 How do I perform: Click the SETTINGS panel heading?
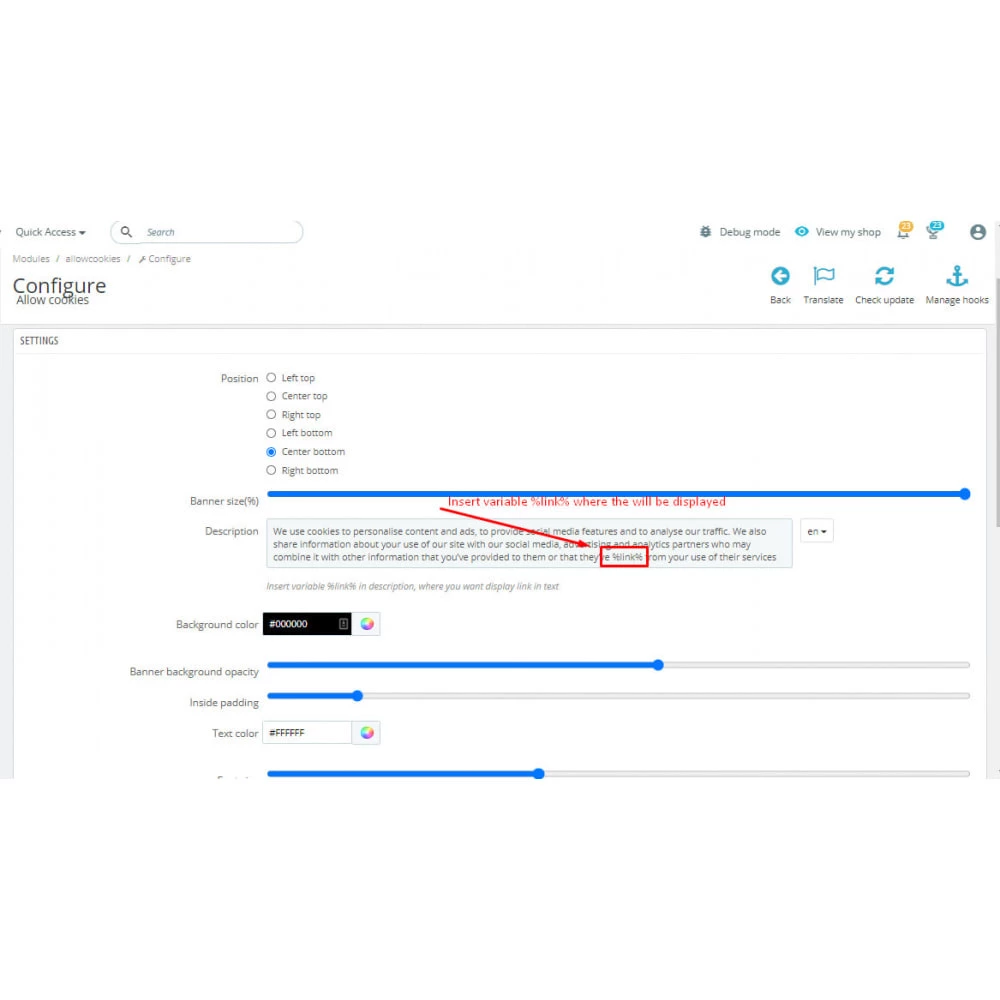(x=39, y=341)
